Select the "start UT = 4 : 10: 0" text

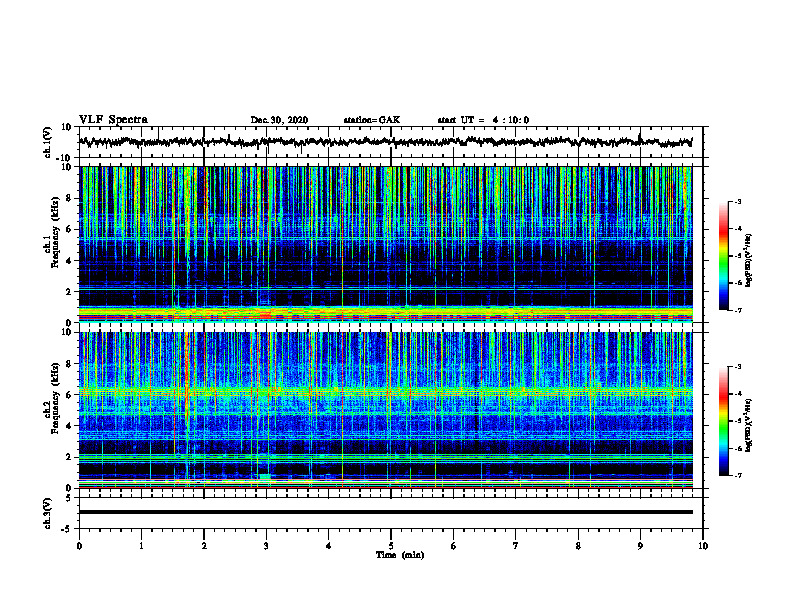pyautogui.click(x=483, y=120)
